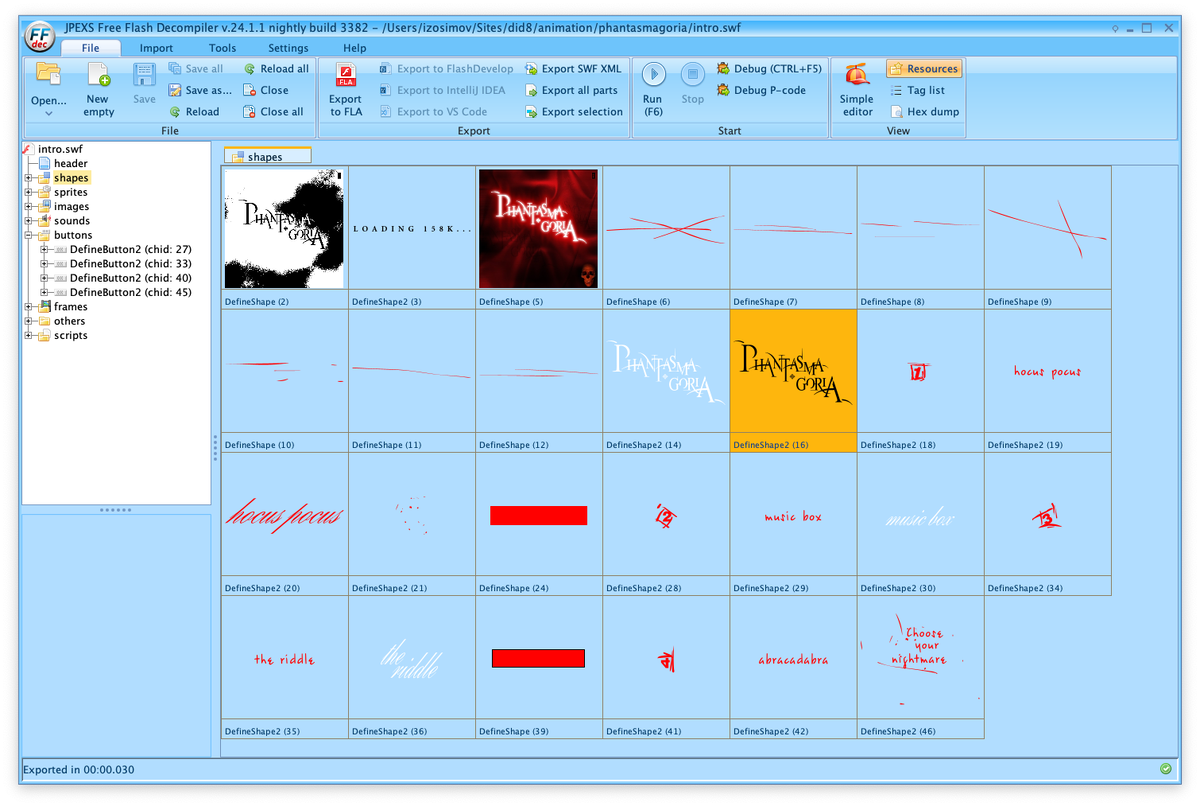Select the others folder node
The width and height of the screenshot is (1200, 806).
point(69,321)
